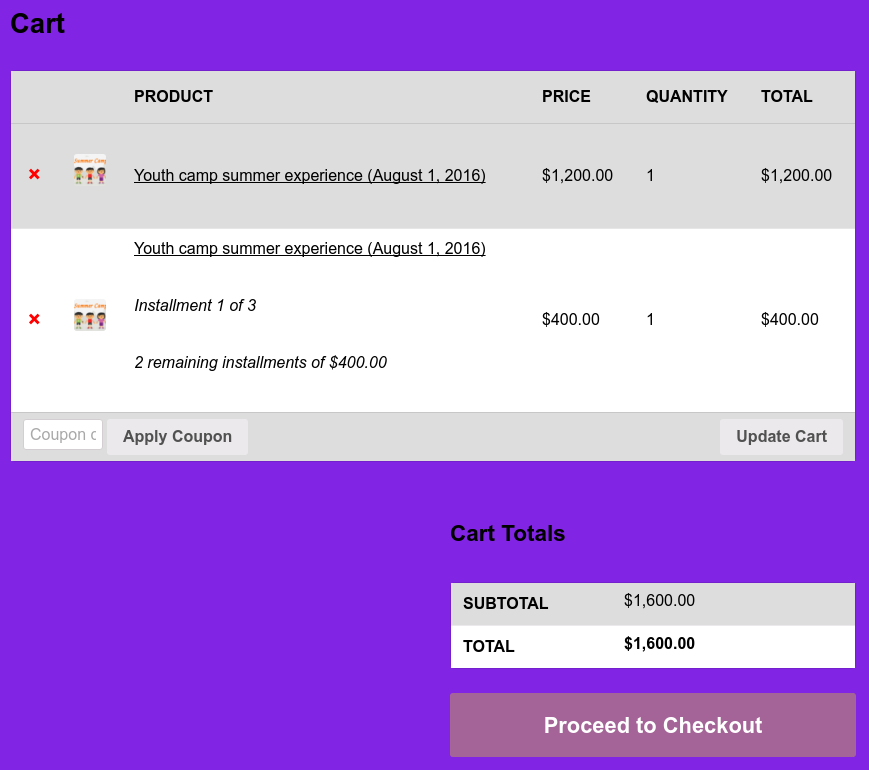Select quantity value of the $1,200.00 item
The height and width of the screenshot is (770, 869).
(x=650, y=176)
